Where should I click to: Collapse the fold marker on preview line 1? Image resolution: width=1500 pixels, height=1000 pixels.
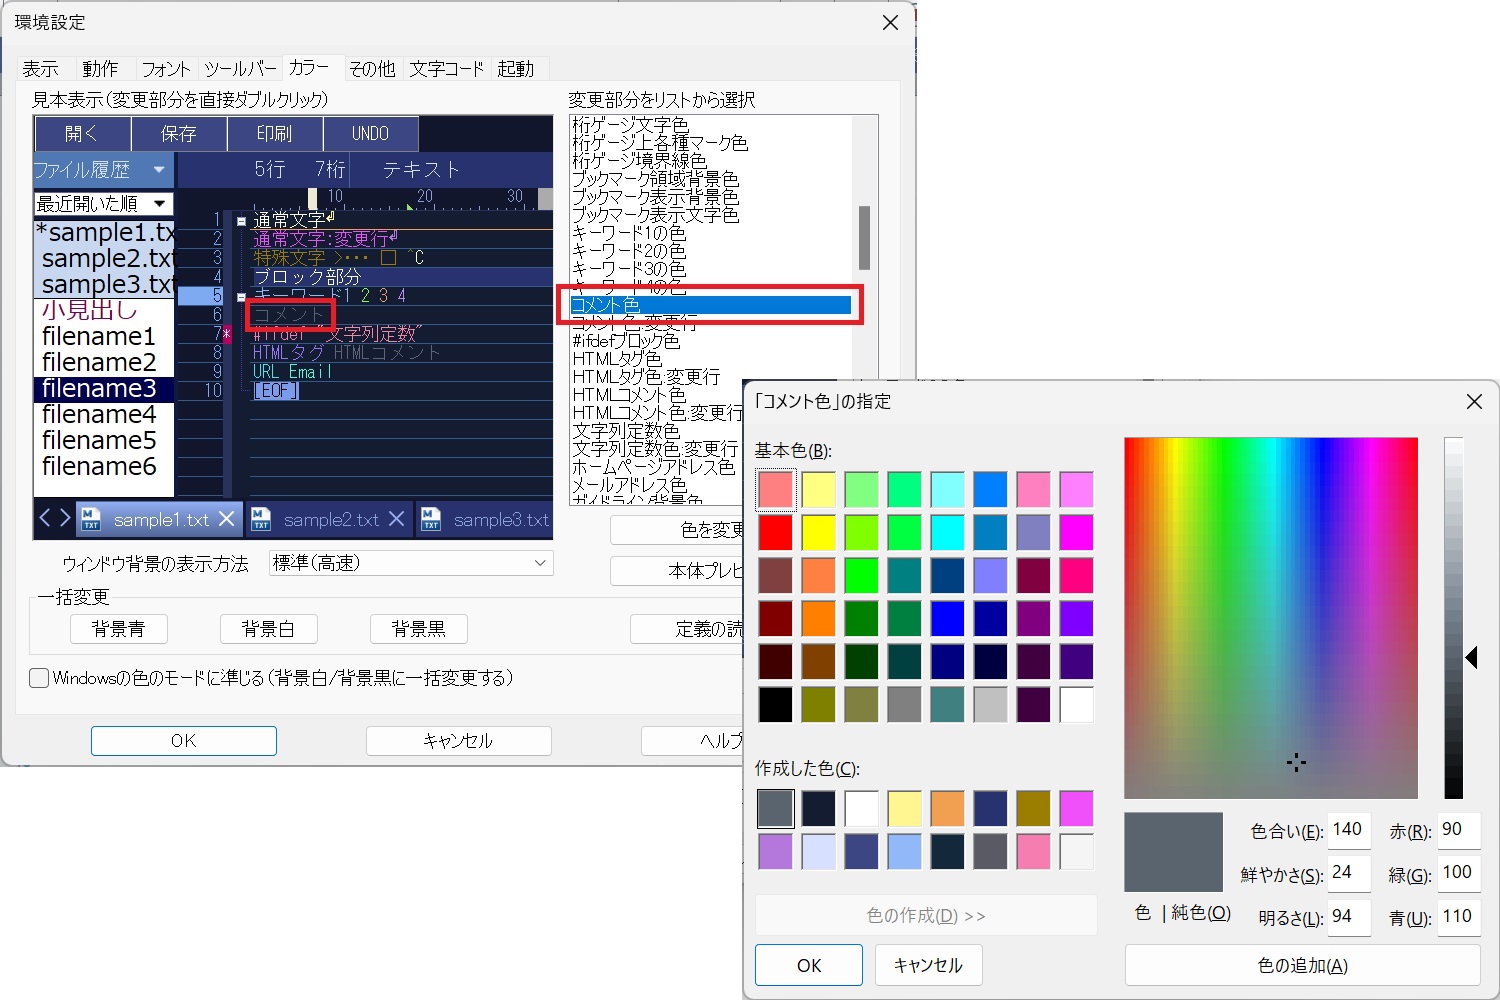click(x=241, y=221)
